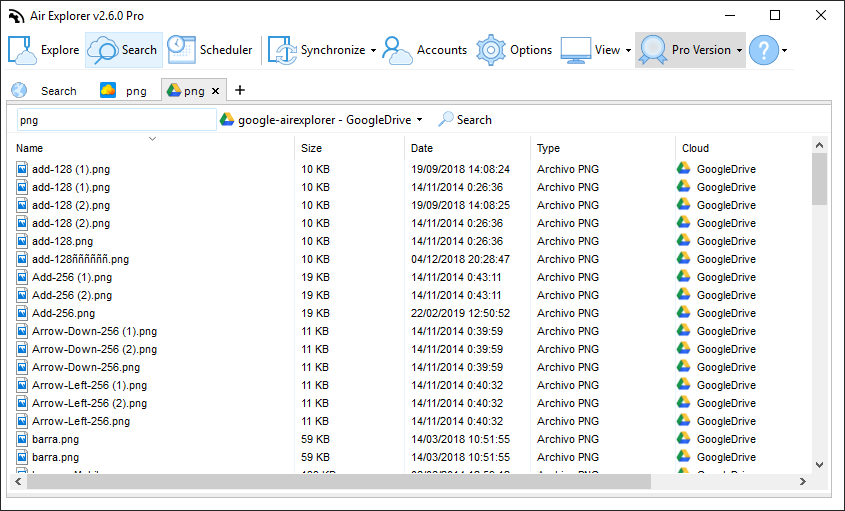The image size is (845, 511).
Task: Sort by Cloud column header
Action: pos(696,148)
